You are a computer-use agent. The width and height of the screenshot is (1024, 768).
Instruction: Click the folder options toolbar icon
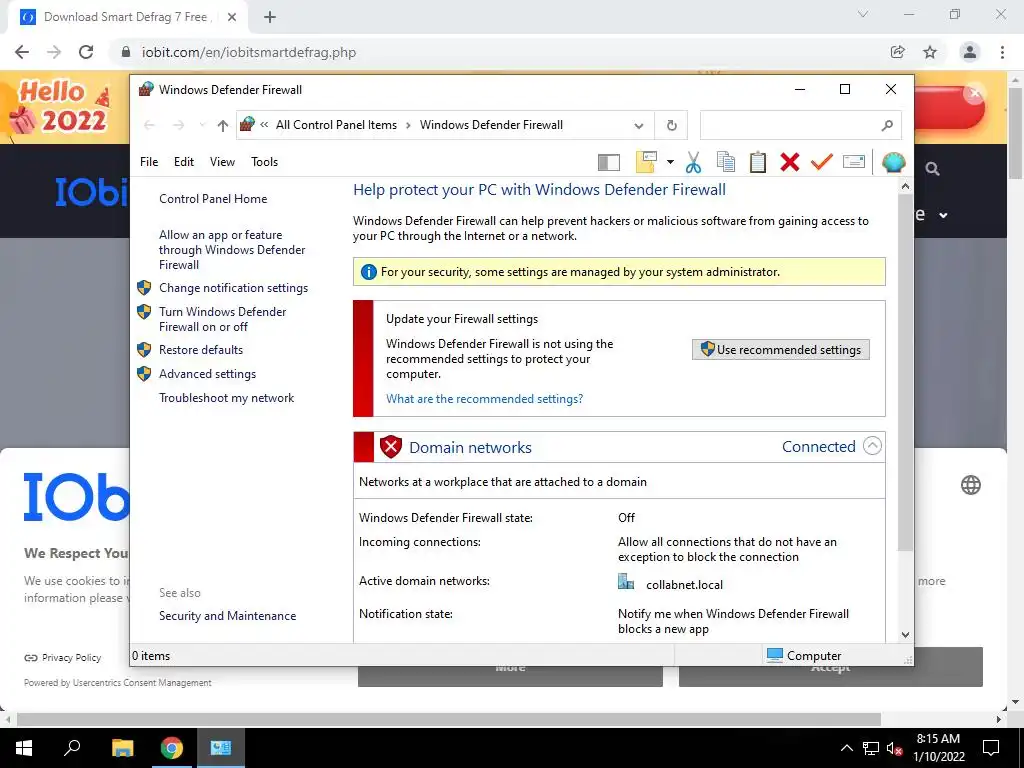click(x=646, y=162)
